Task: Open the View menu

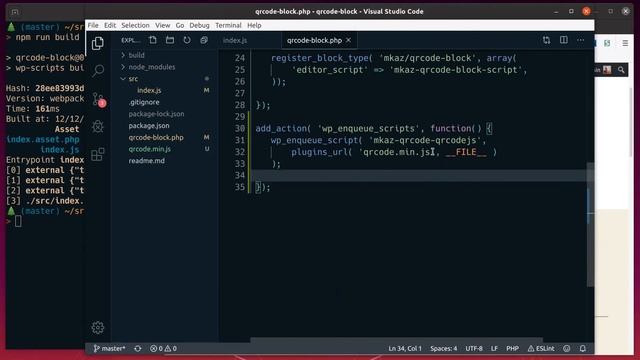Action: click(162, 25)
